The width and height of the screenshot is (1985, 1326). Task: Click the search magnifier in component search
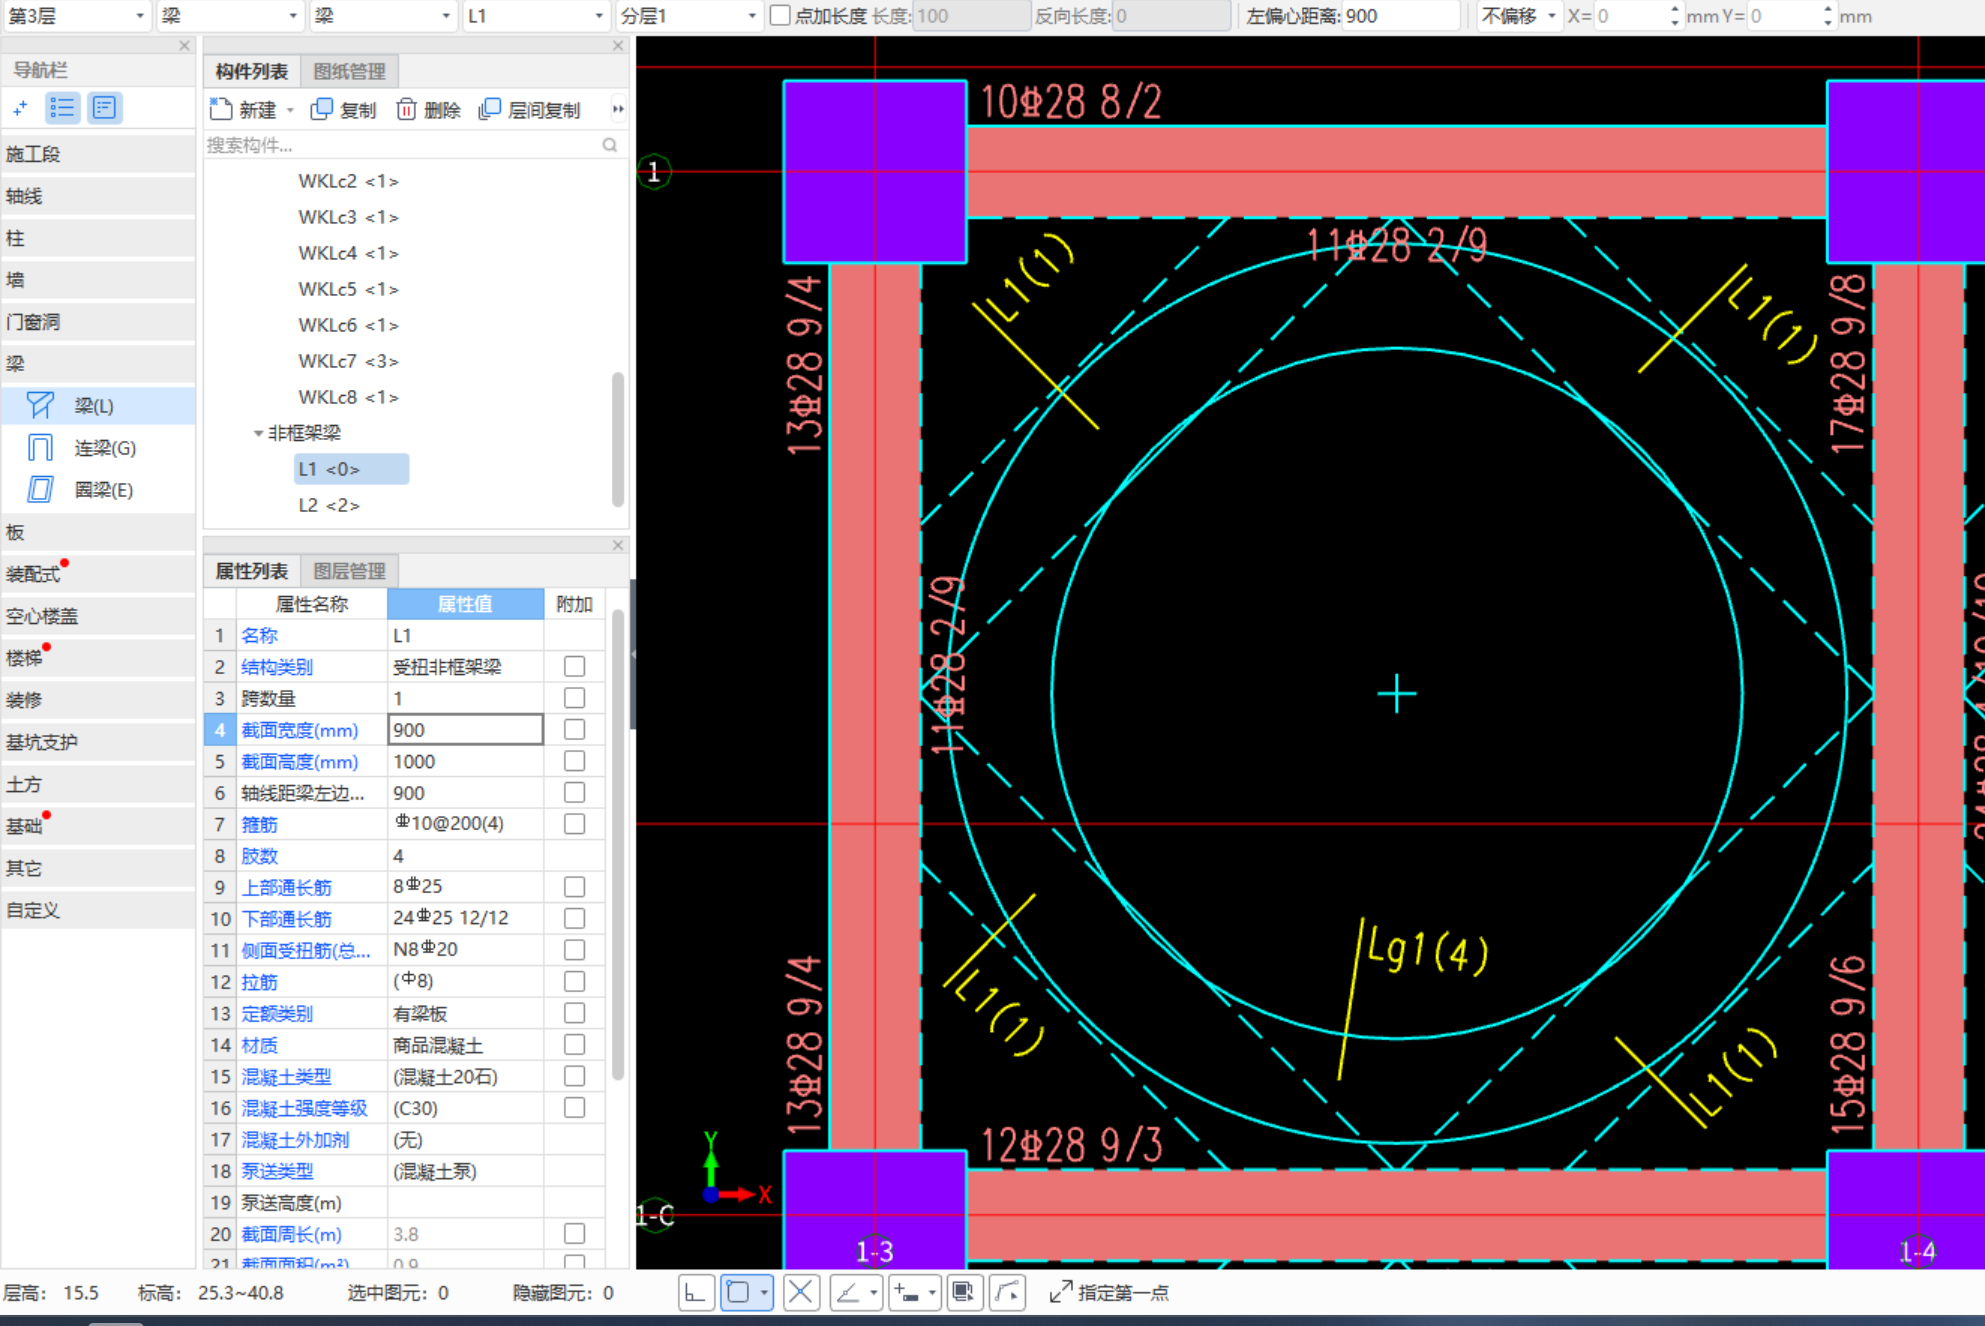point(609,145)
